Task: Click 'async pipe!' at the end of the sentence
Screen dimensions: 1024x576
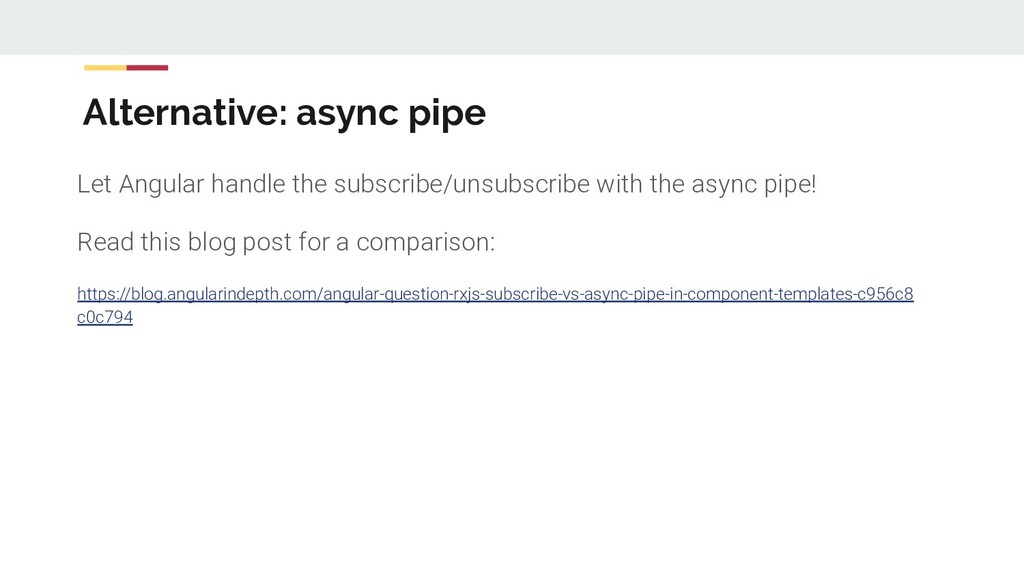Action: (x=754, y=185)
